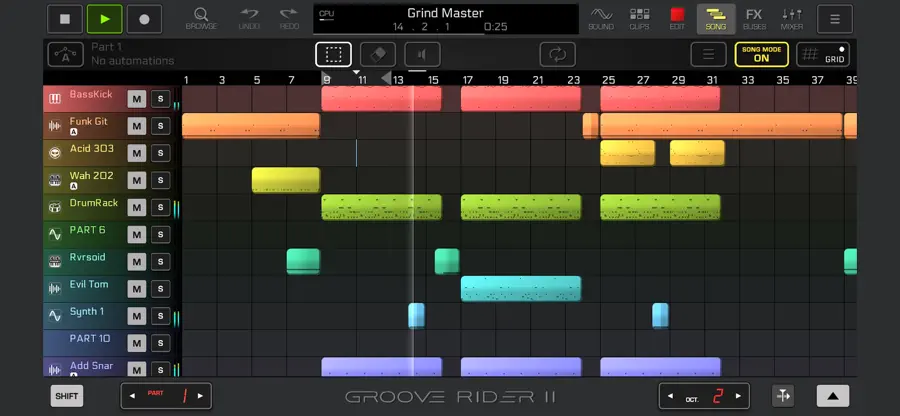Screen dimensions: 900x416
Task: Jump to bar 33 on the timeline ruler
Action: [747, 80]
